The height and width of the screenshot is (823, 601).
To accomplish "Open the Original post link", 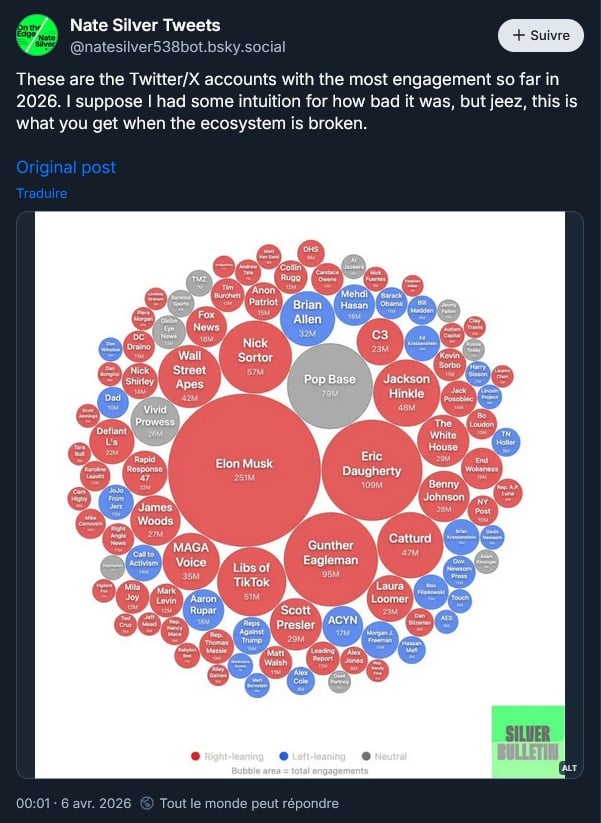I will [x=66, y=167].
